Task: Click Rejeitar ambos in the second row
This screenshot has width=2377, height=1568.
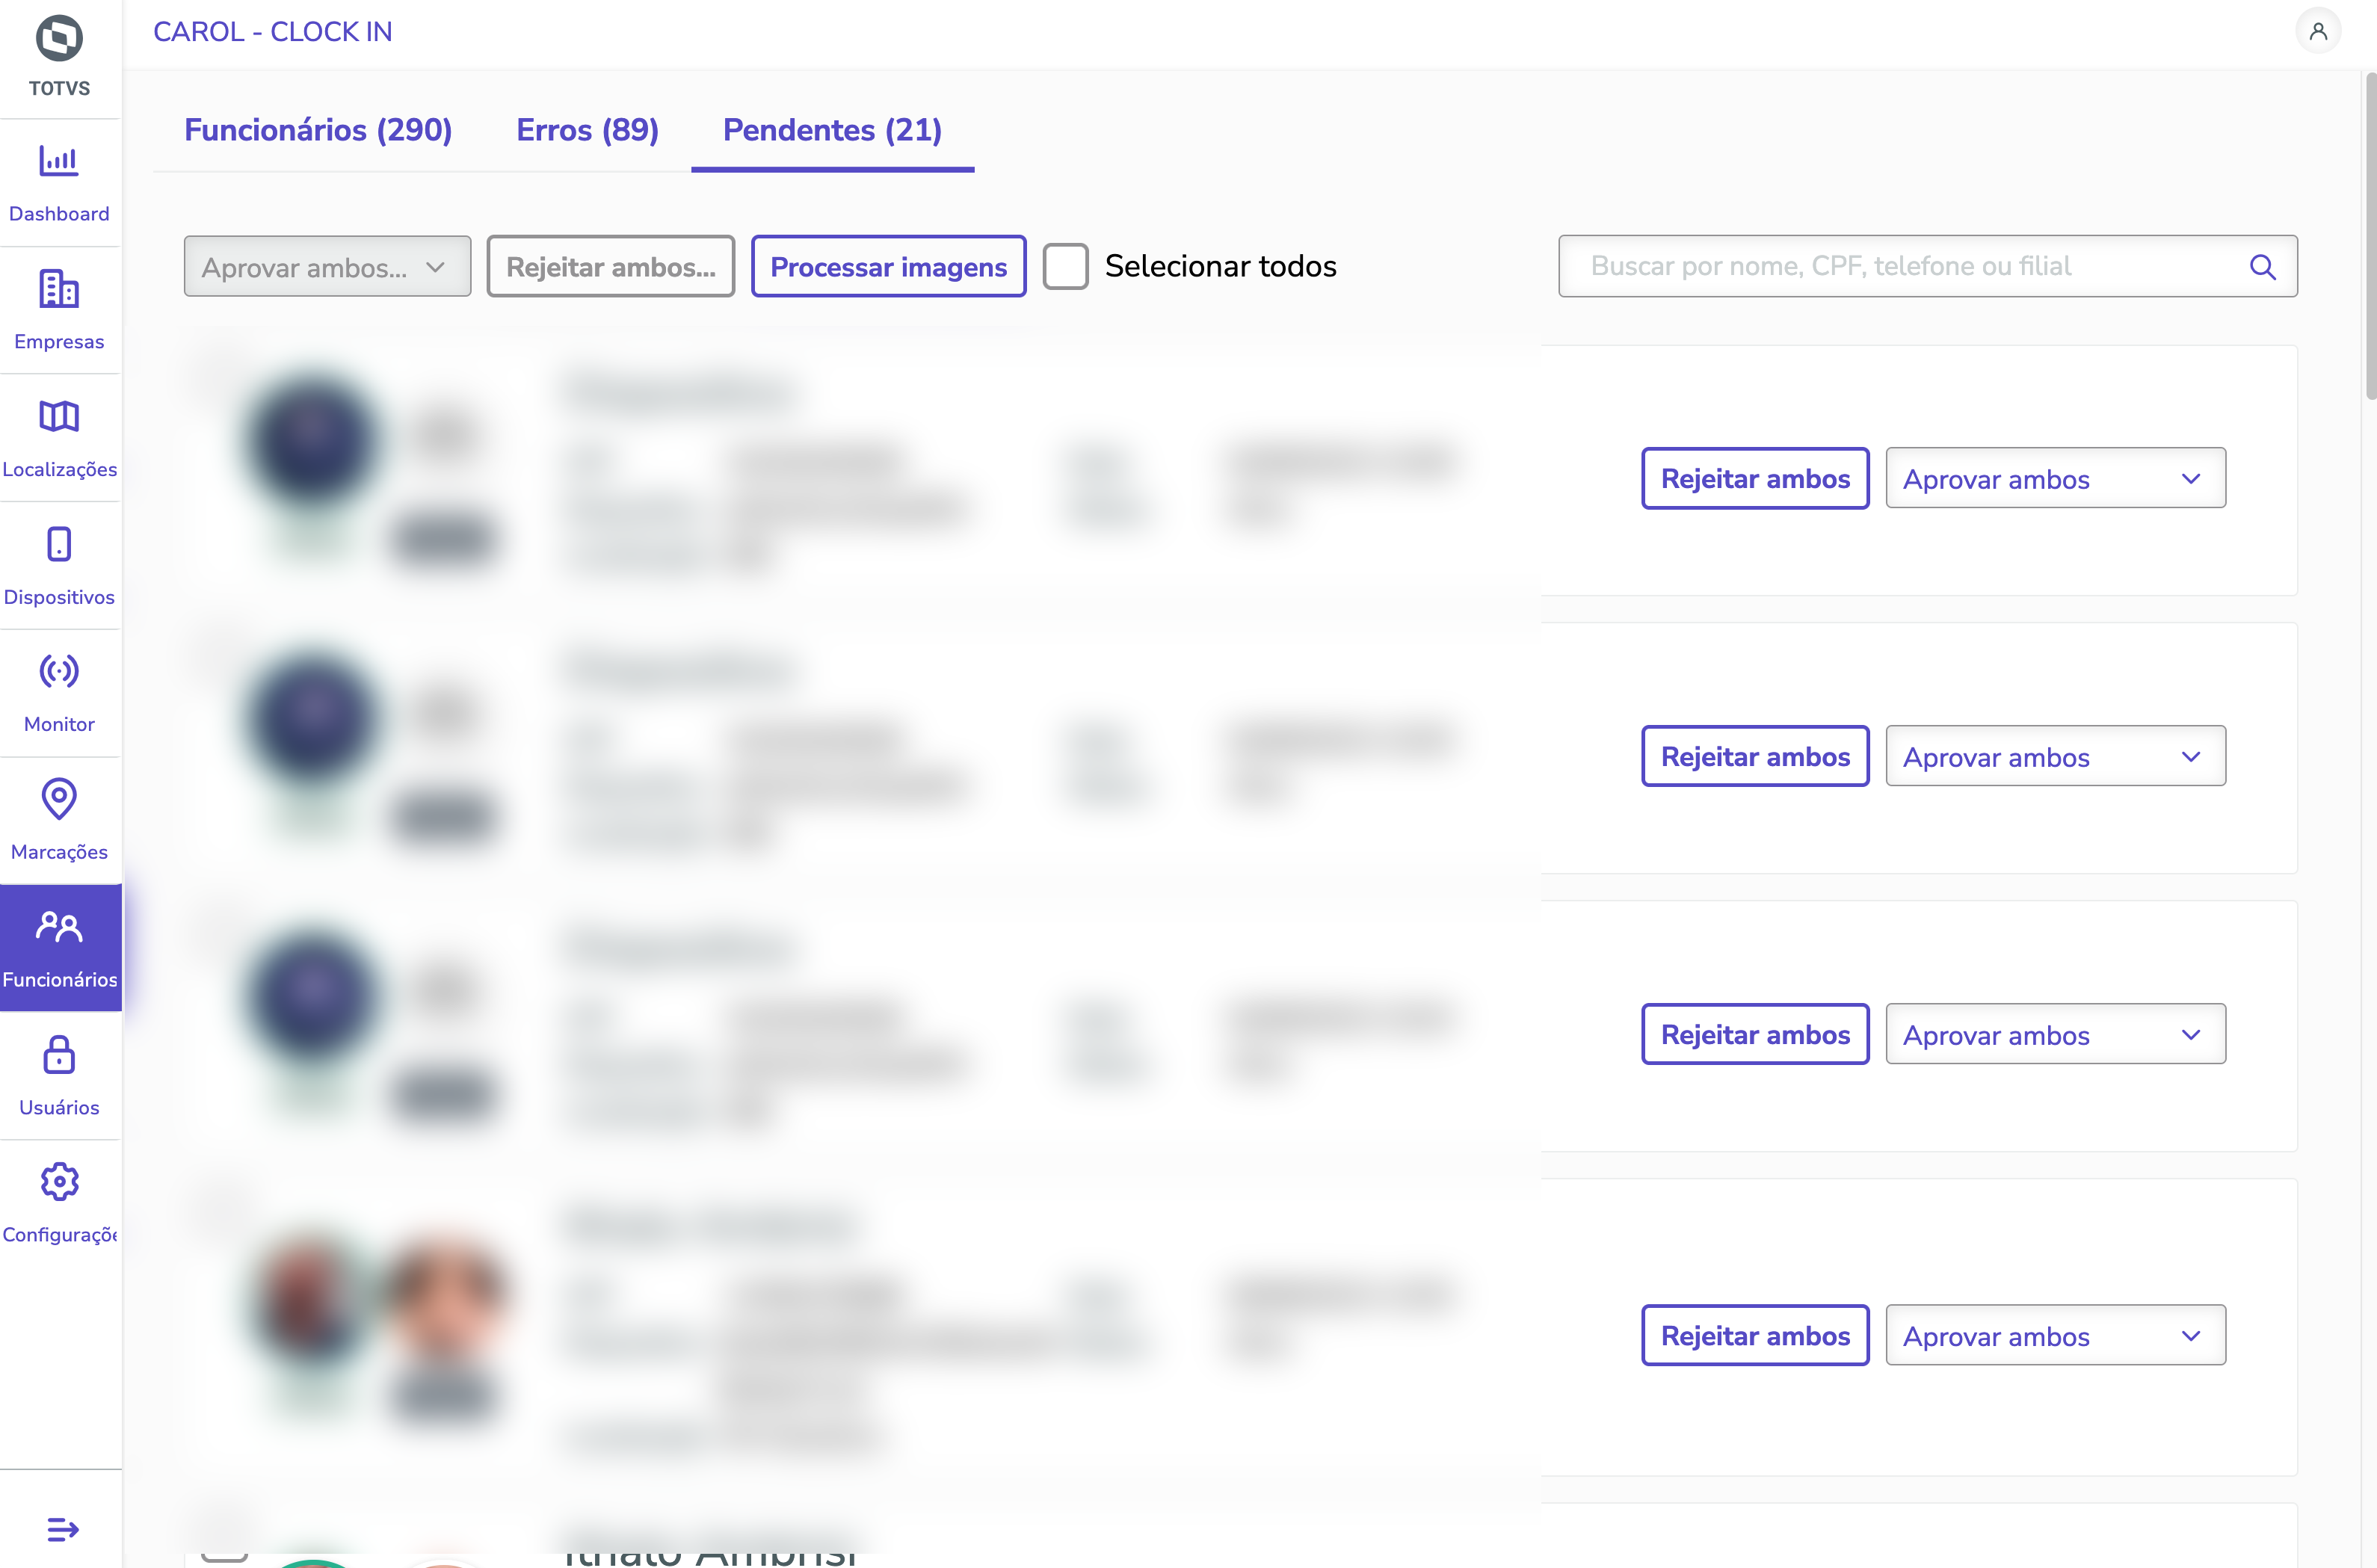Action: coord(1755,757)
